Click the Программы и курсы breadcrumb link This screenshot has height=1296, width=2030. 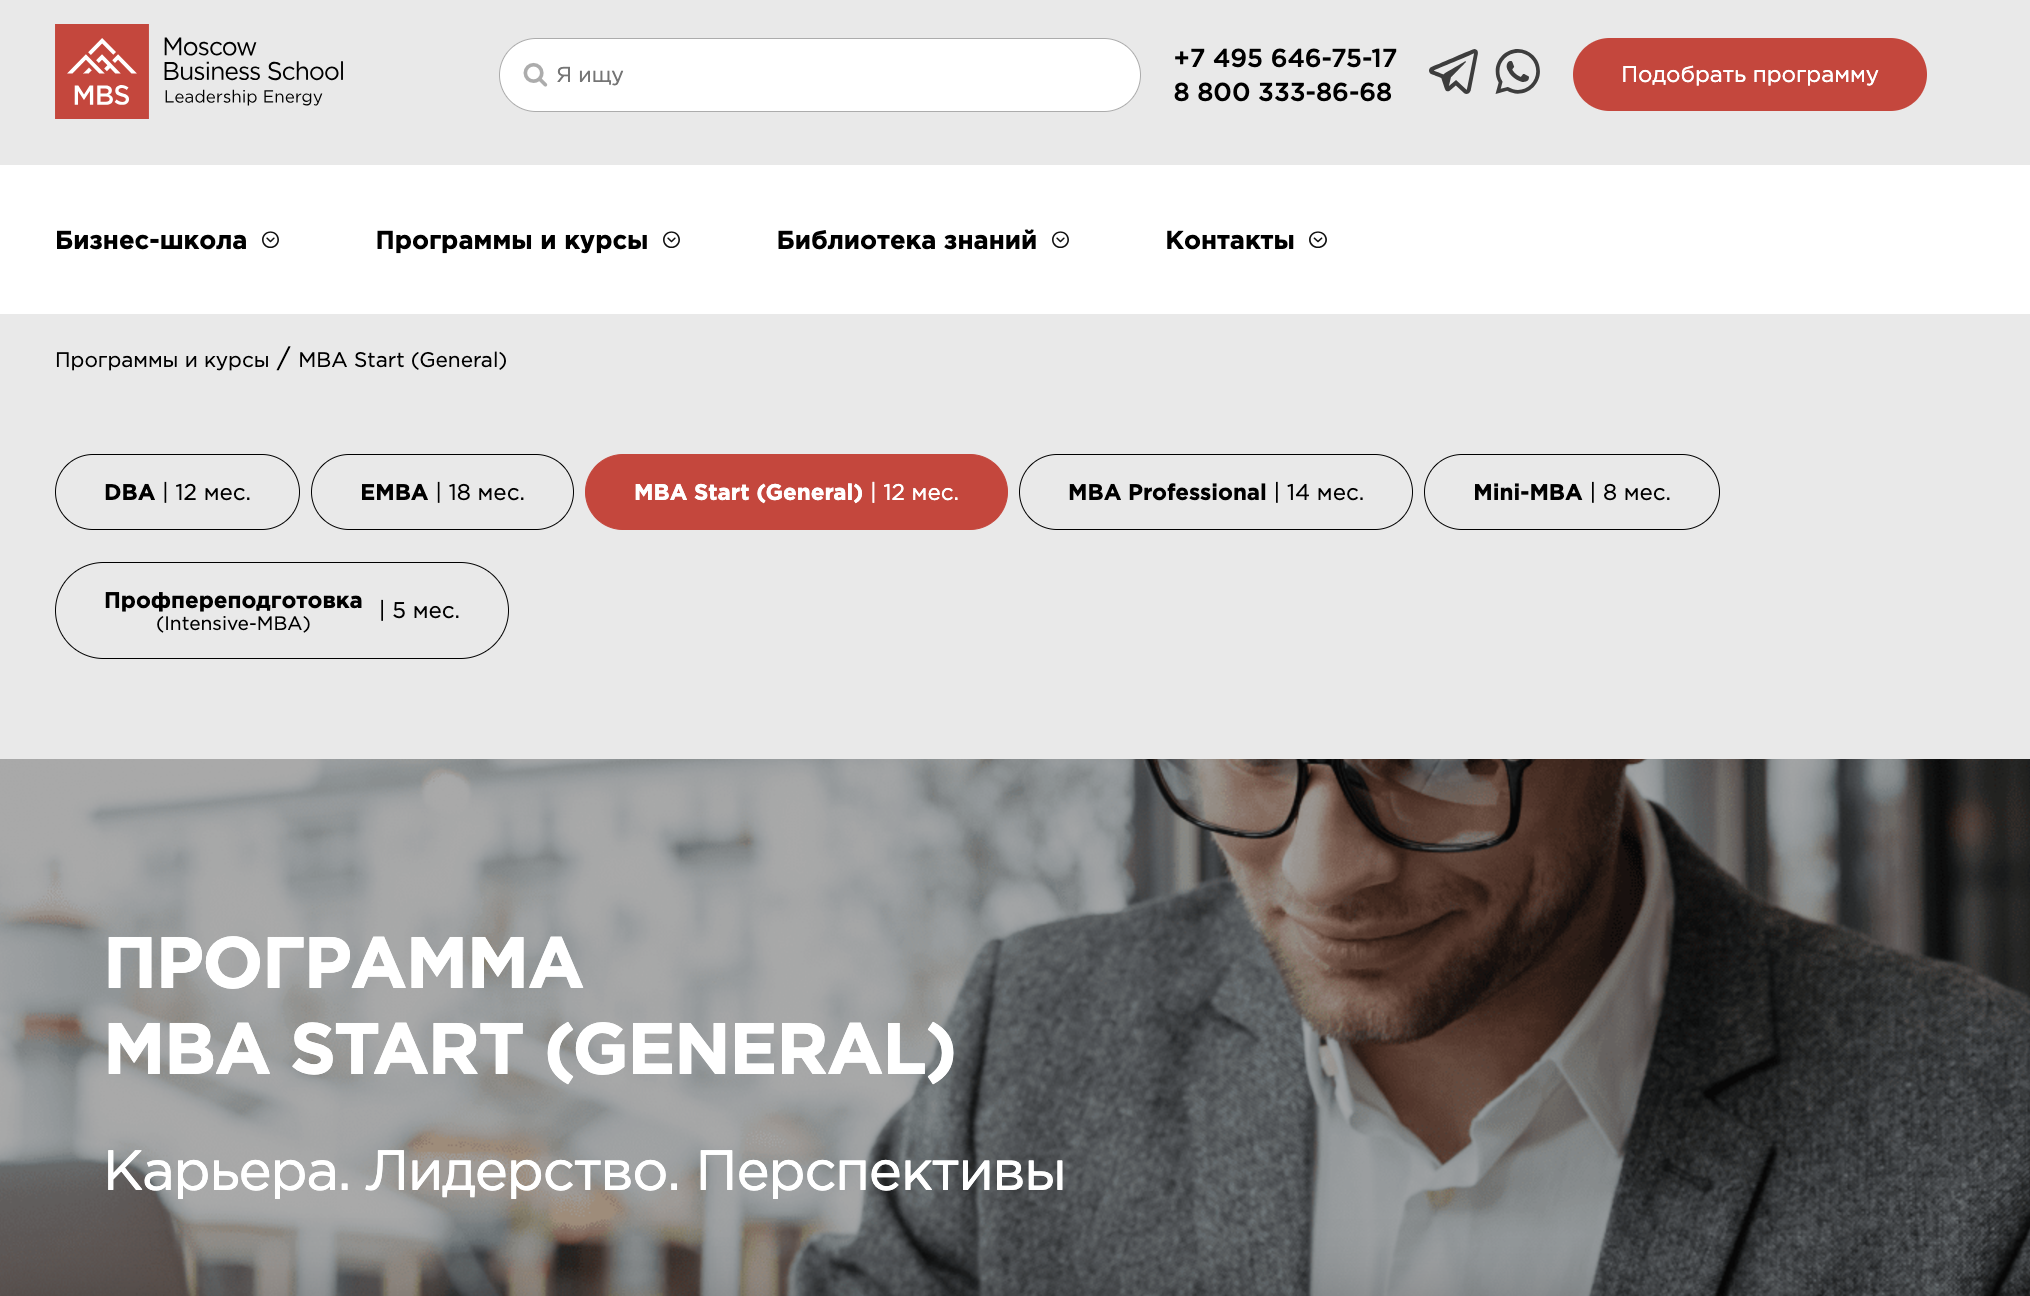coord(162,360)
